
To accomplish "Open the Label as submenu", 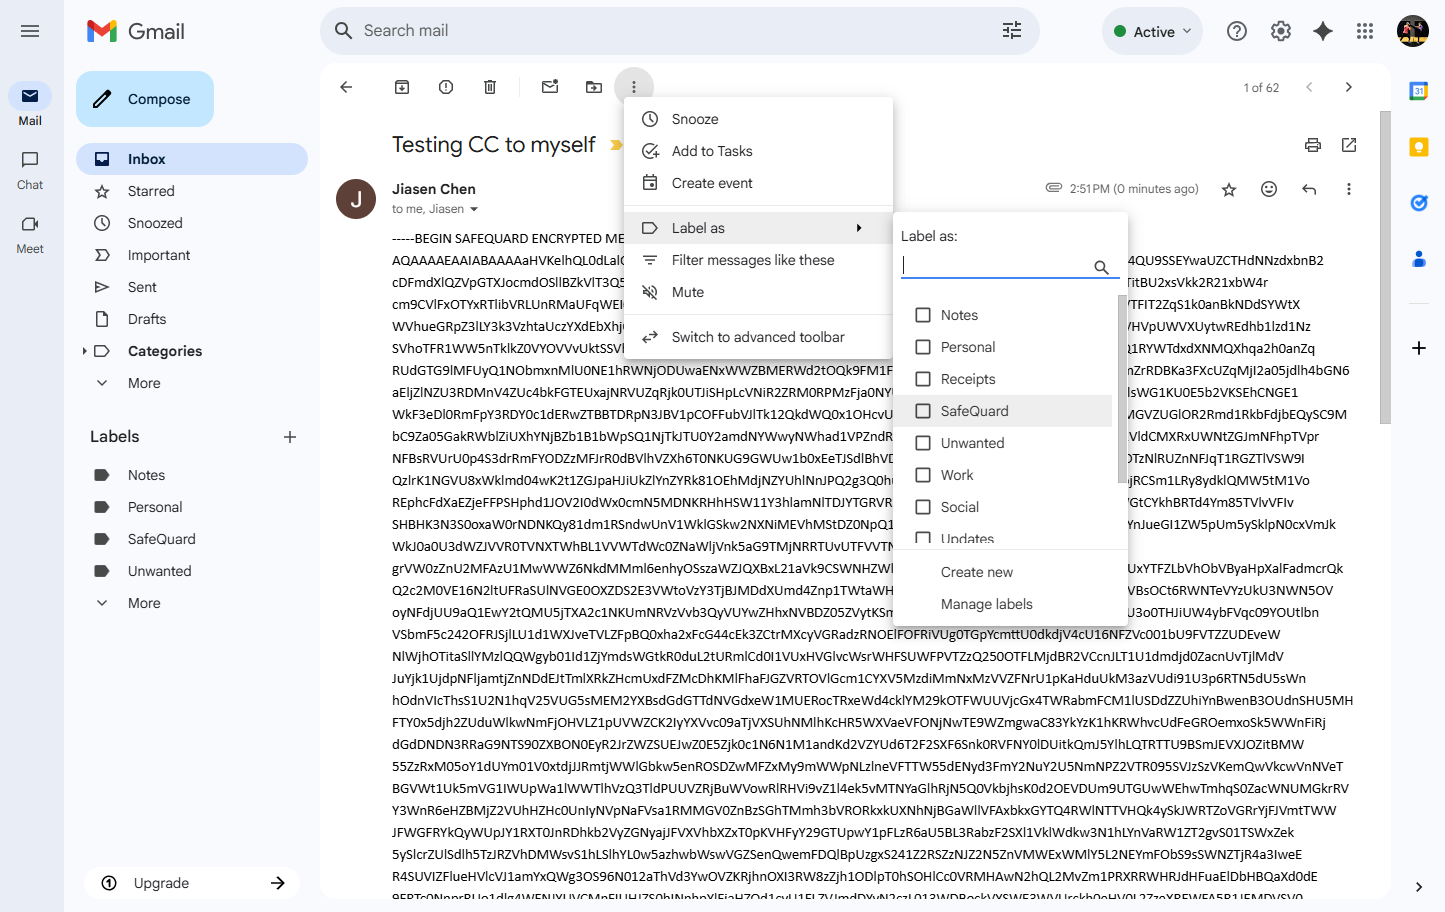I will 758,228.
